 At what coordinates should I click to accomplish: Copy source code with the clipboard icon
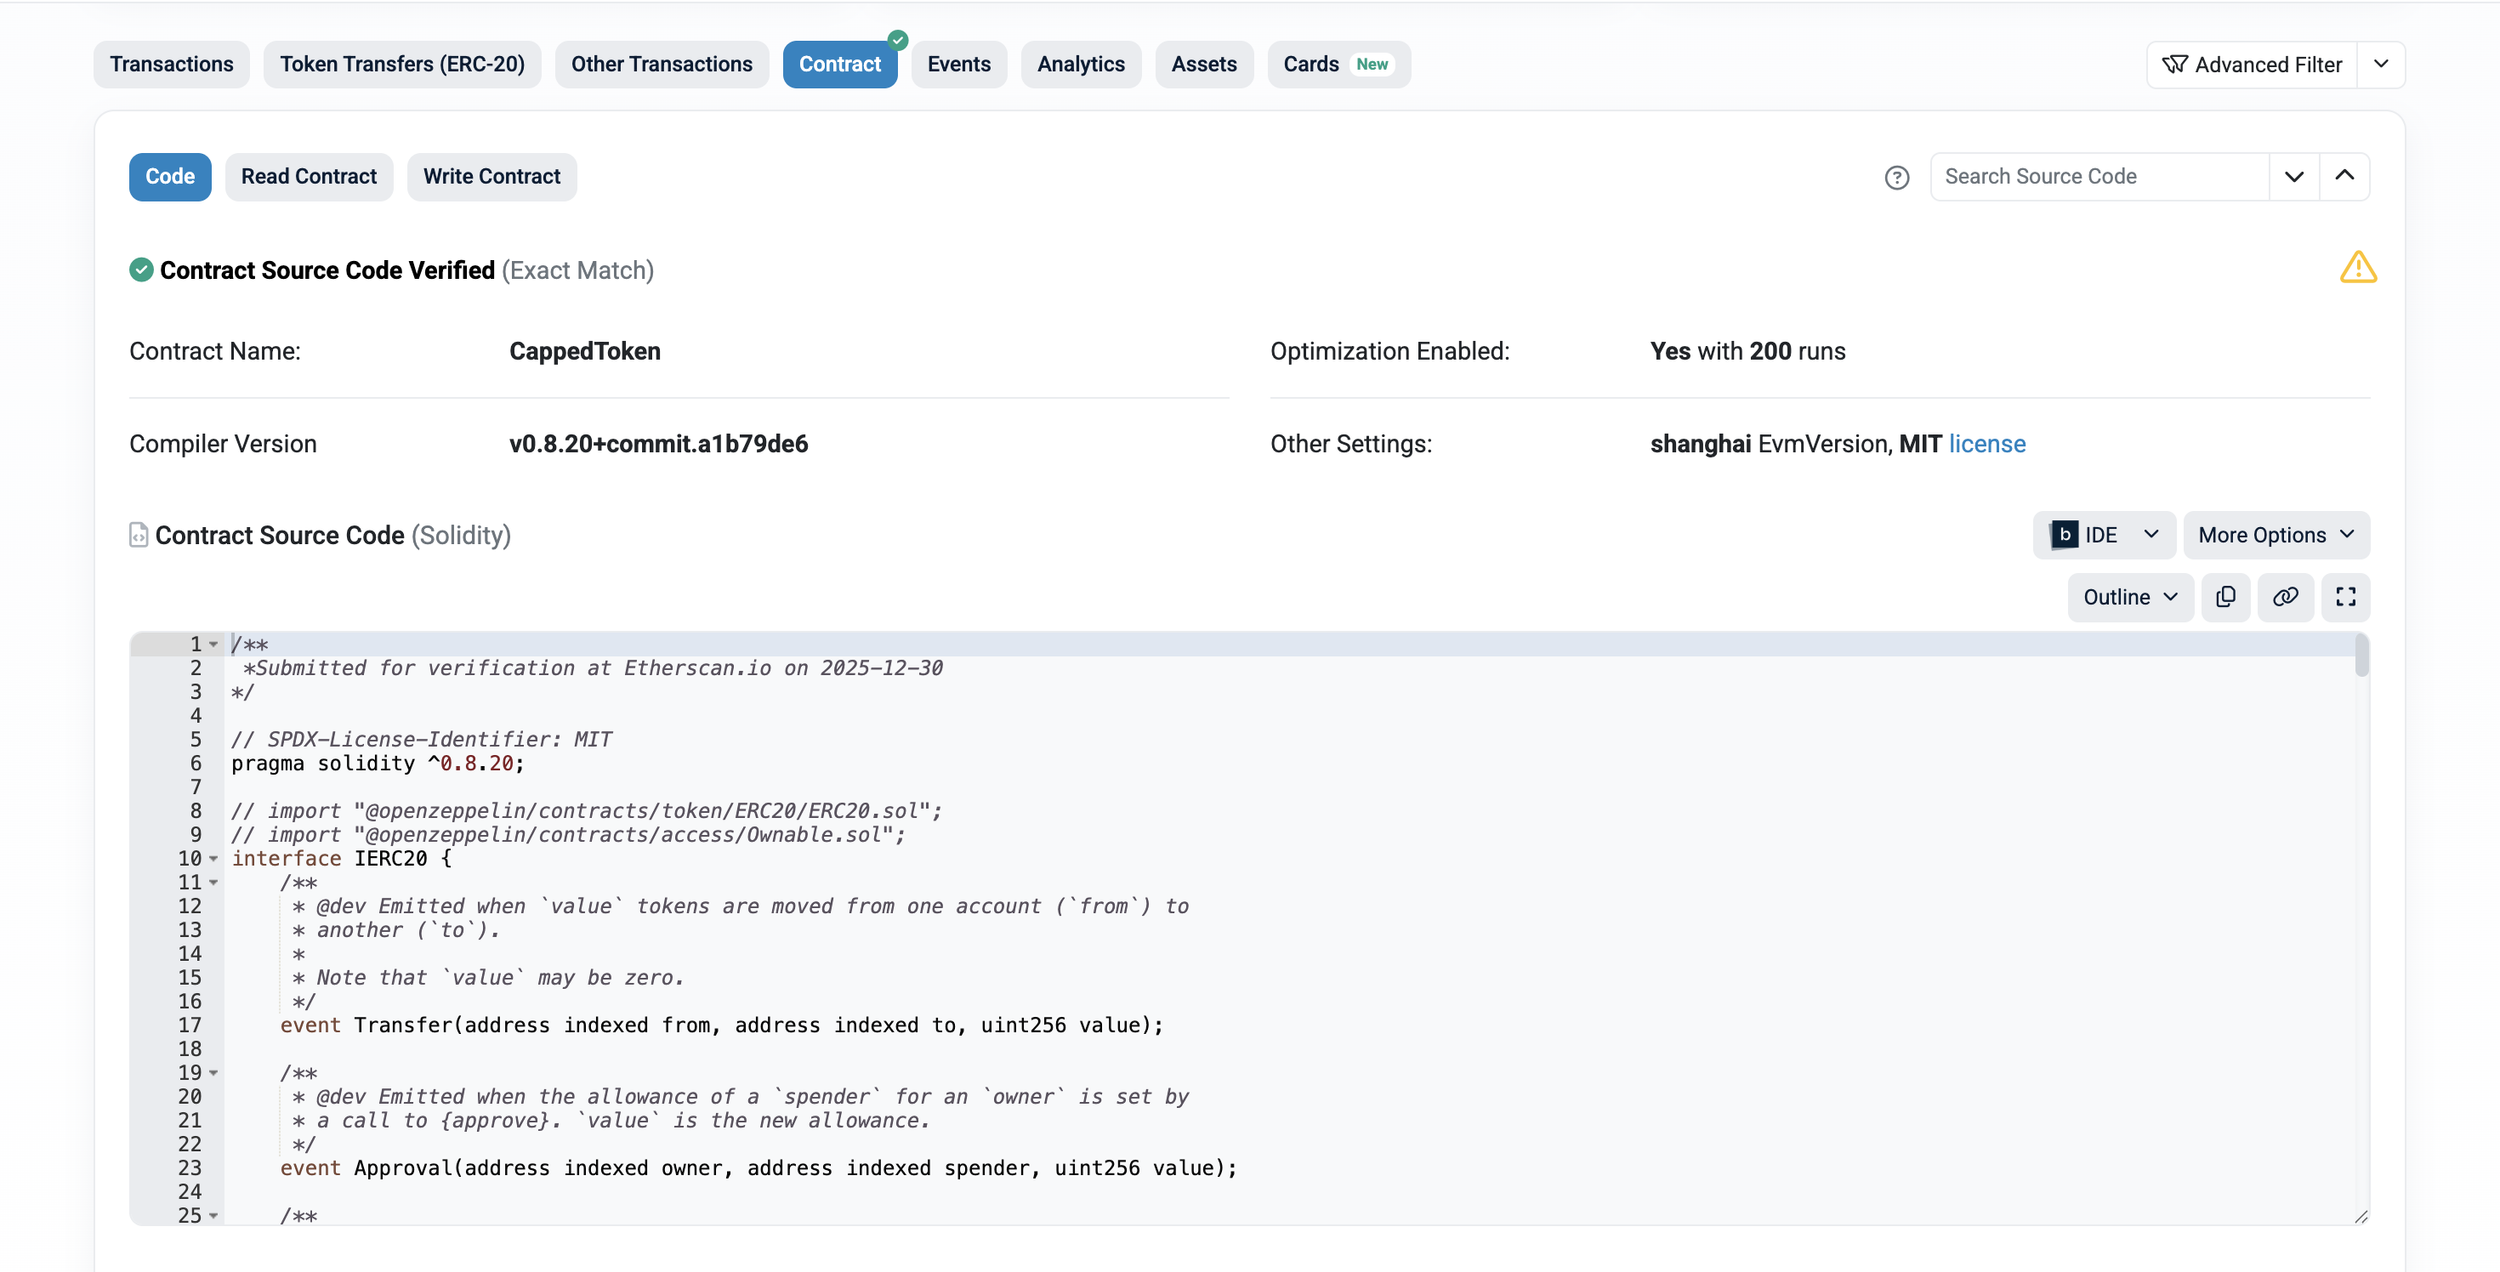tap(2225, 597)
